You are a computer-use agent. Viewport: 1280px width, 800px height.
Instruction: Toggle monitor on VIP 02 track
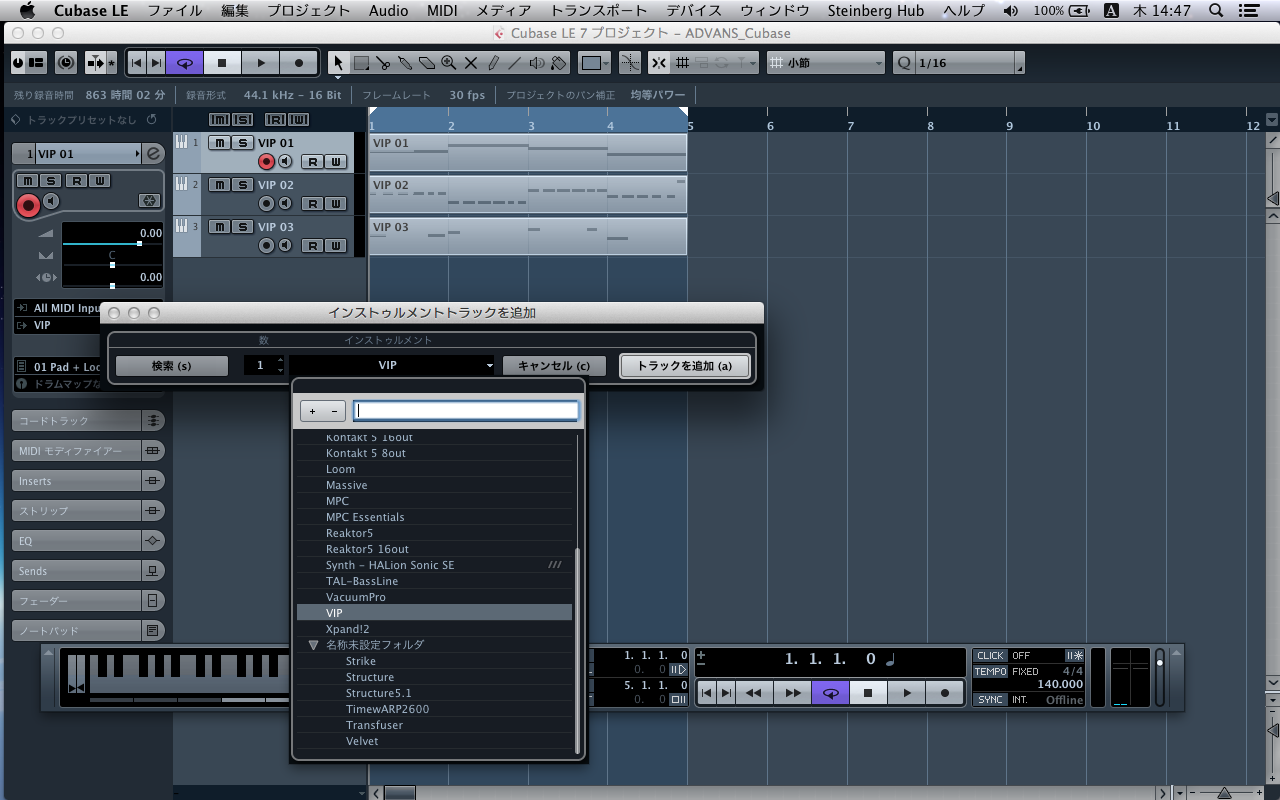click(285, 204)
